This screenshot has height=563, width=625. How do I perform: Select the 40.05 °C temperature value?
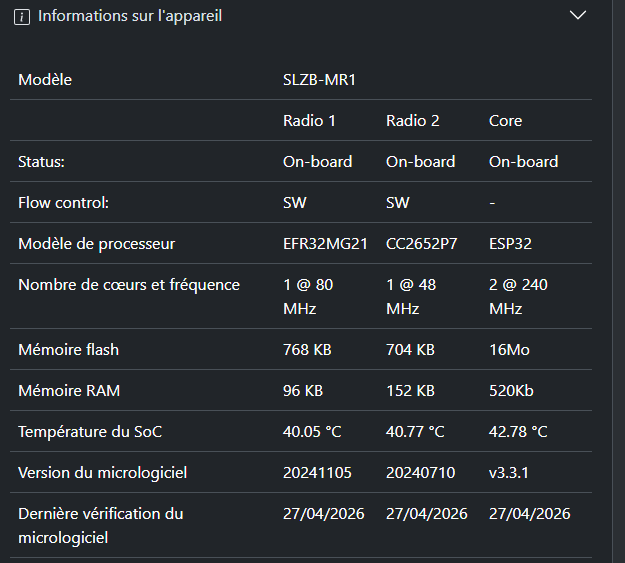click(312, 432)
